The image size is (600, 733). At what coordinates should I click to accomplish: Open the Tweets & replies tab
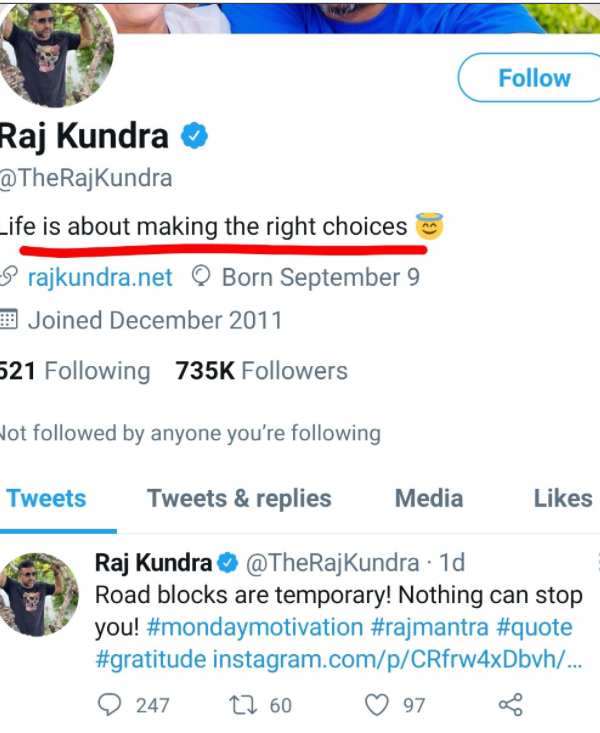pos(239,498)
